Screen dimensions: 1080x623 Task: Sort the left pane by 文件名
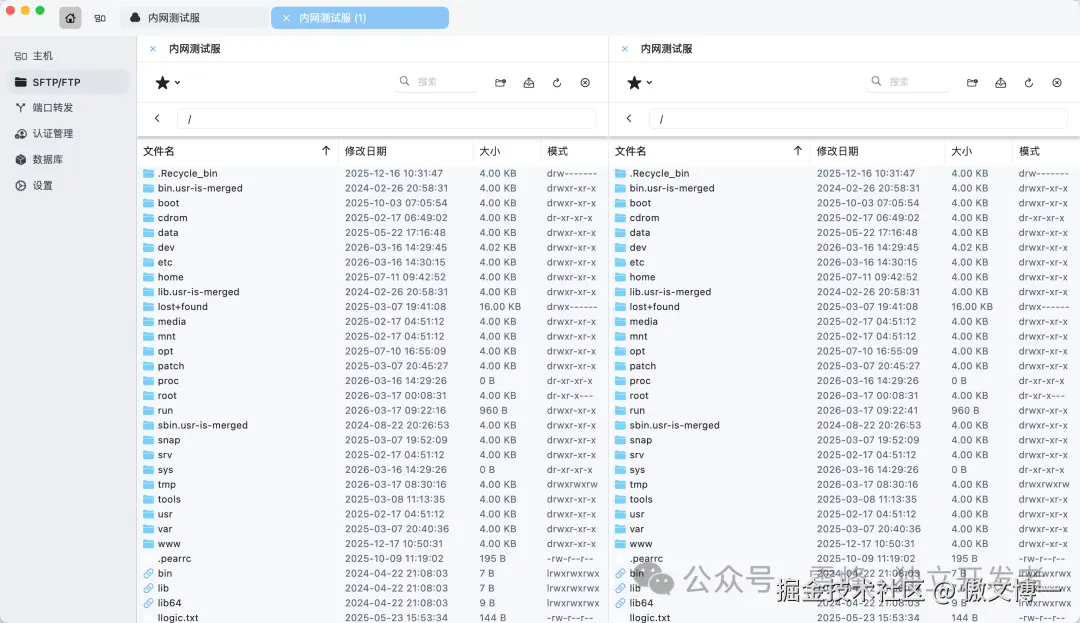coord(158,151)
